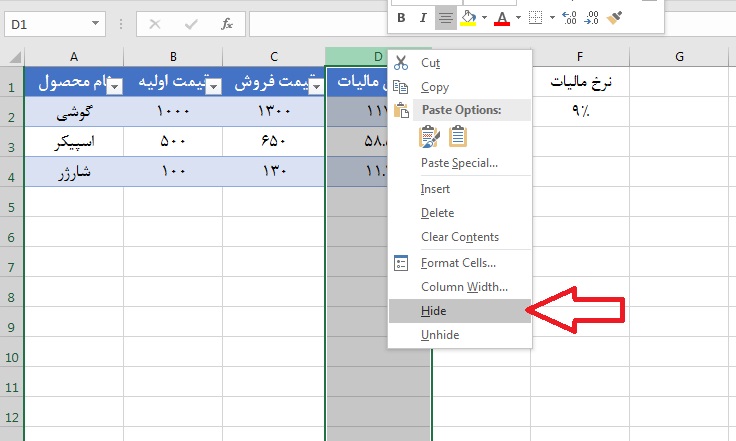Select column F header
This screenshot has width=736, height=441.
pyautogui.click(x=580, y=57)
